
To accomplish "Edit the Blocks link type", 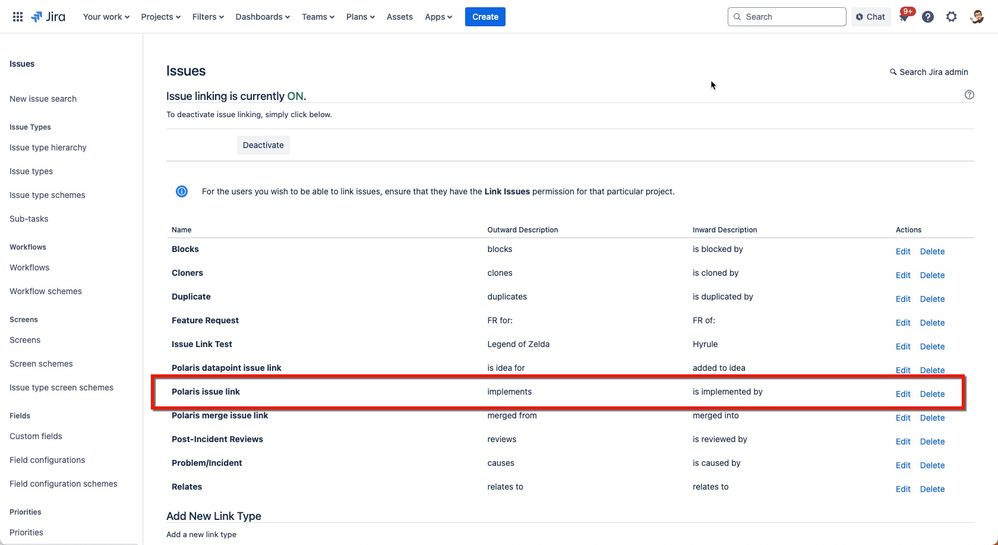I will pyautogui.click(x=903, y=251).
